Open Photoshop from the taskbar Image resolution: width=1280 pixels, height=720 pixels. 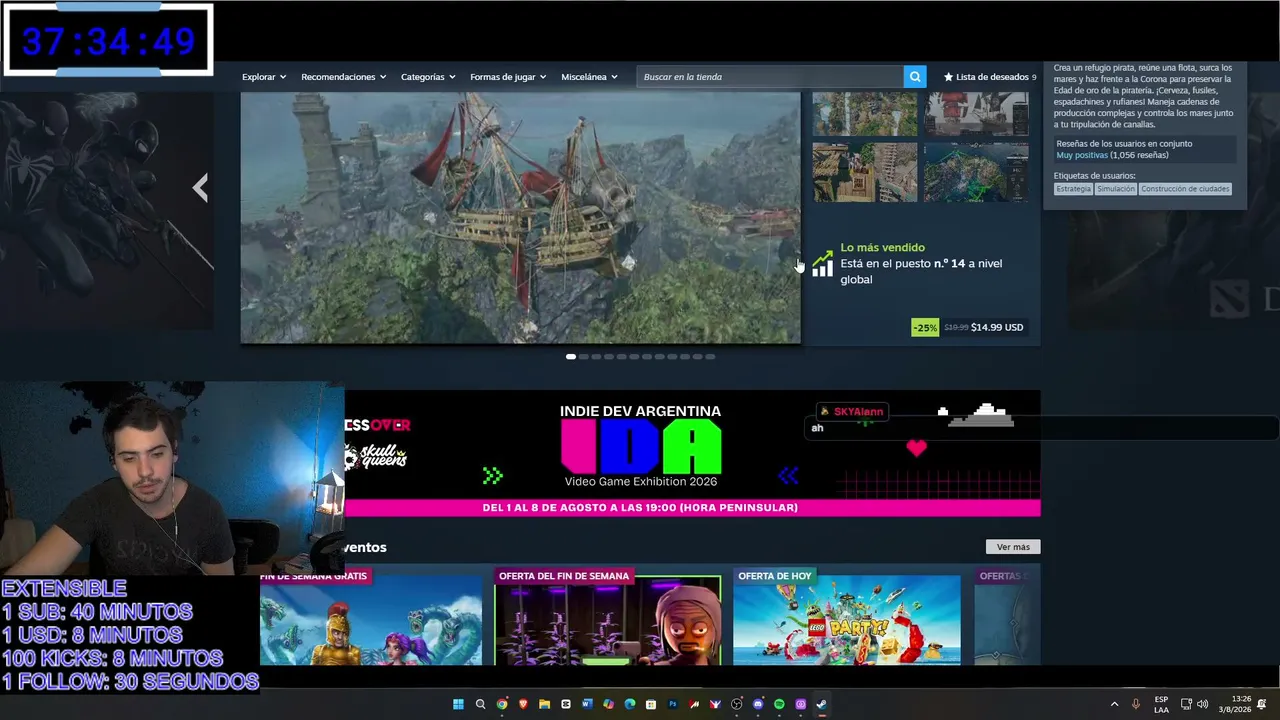coord(673,704)
